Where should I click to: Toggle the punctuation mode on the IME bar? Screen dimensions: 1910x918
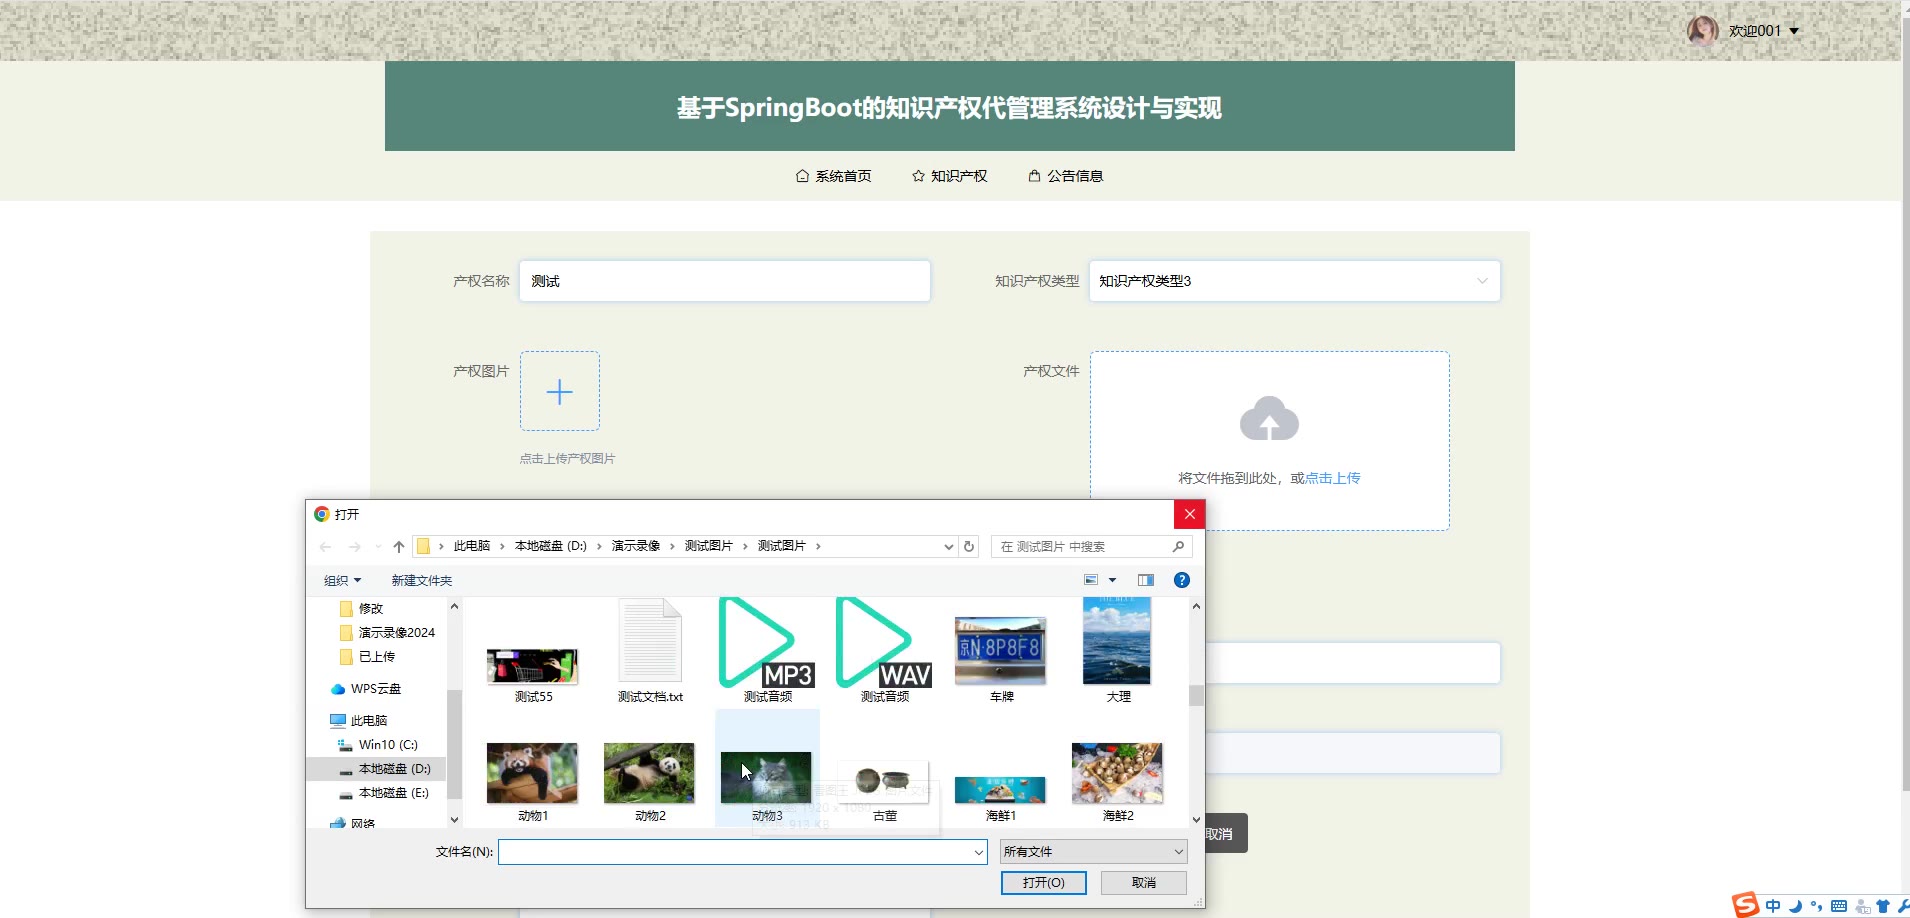click(x=1816, y=906)
